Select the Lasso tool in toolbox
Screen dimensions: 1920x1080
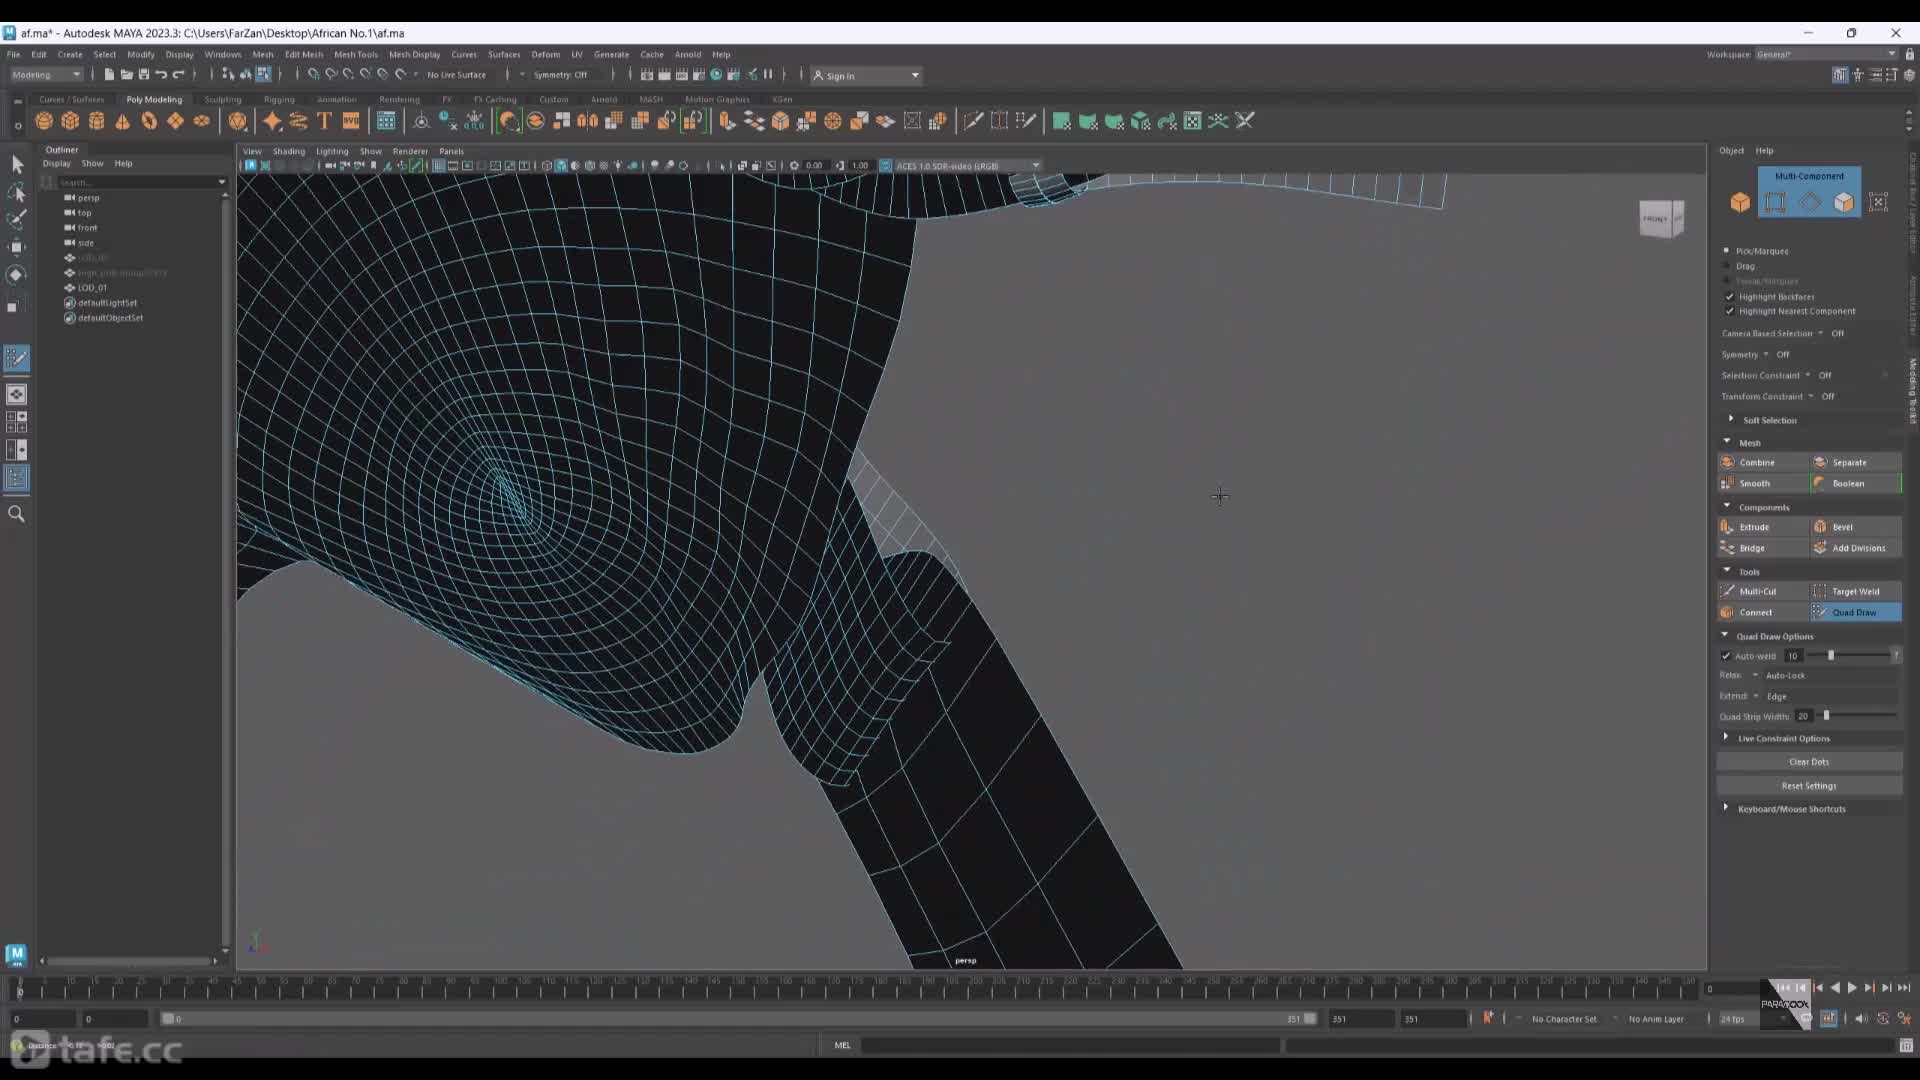17,192
